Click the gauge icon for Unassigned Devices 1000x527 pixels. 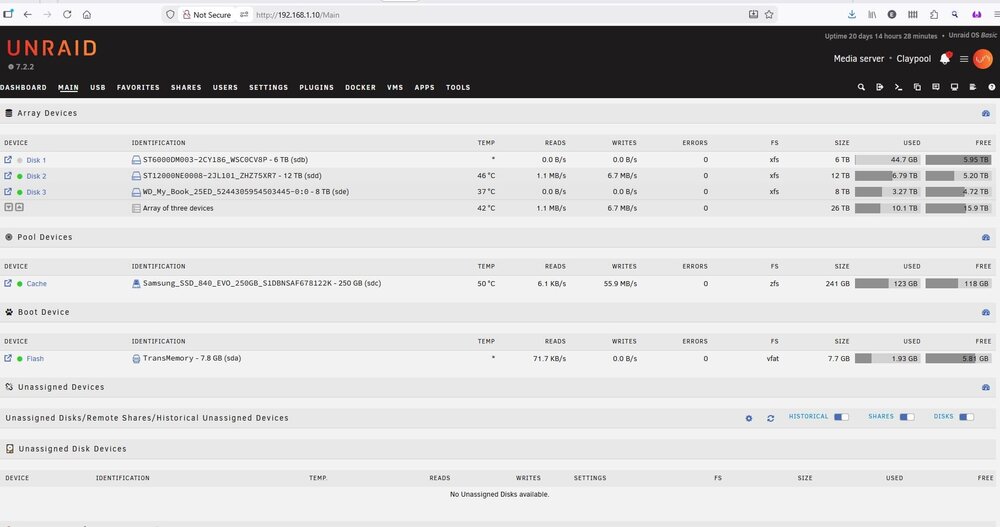pos(986,387)
